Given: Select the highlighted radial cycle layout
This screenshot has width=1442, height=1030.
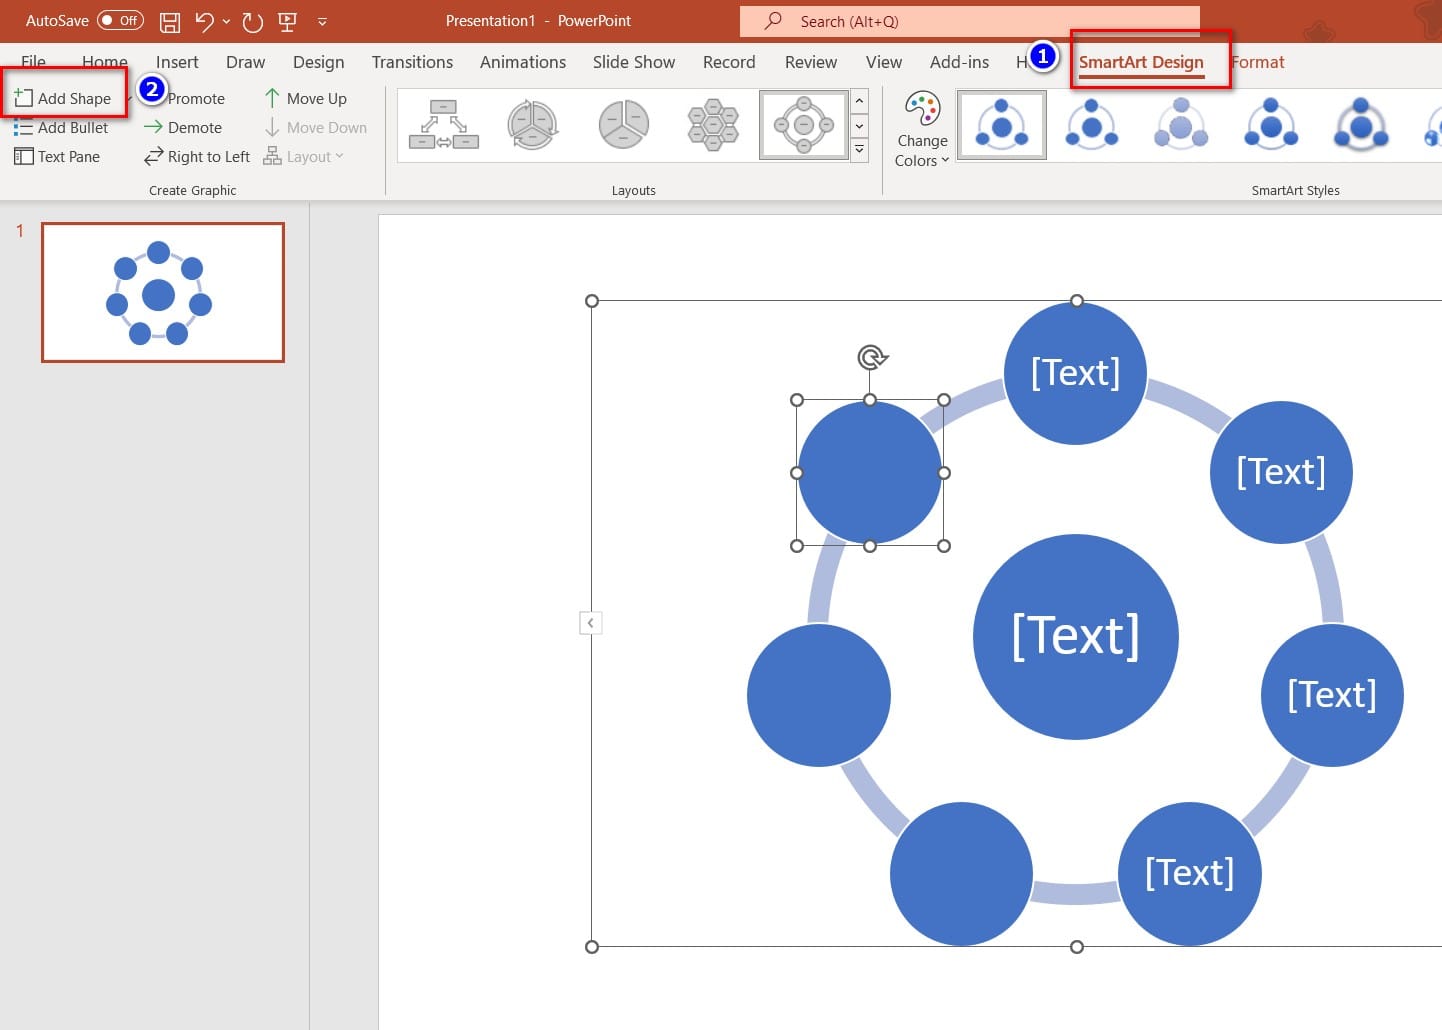Looking at the screenshot, I should coord(803,125).
